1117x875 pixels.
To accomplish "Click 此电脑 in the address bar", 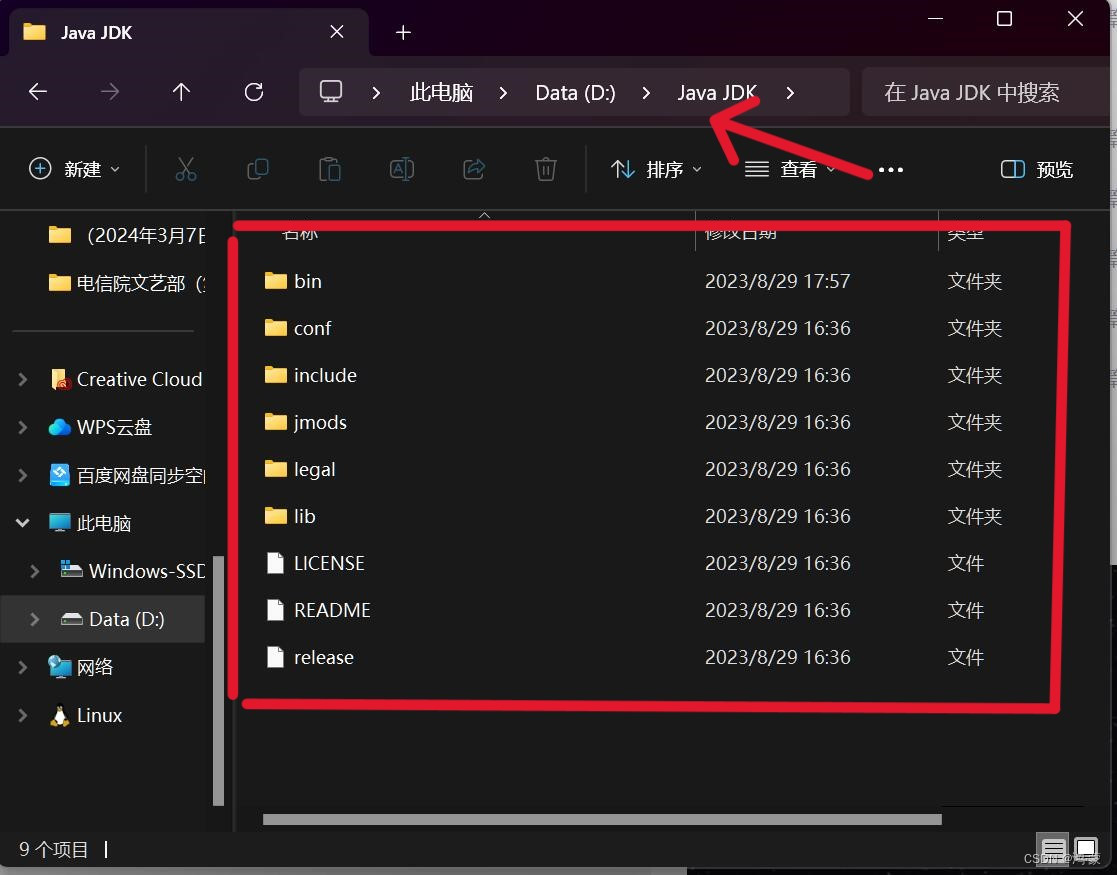I will click(x=441, y=93).
